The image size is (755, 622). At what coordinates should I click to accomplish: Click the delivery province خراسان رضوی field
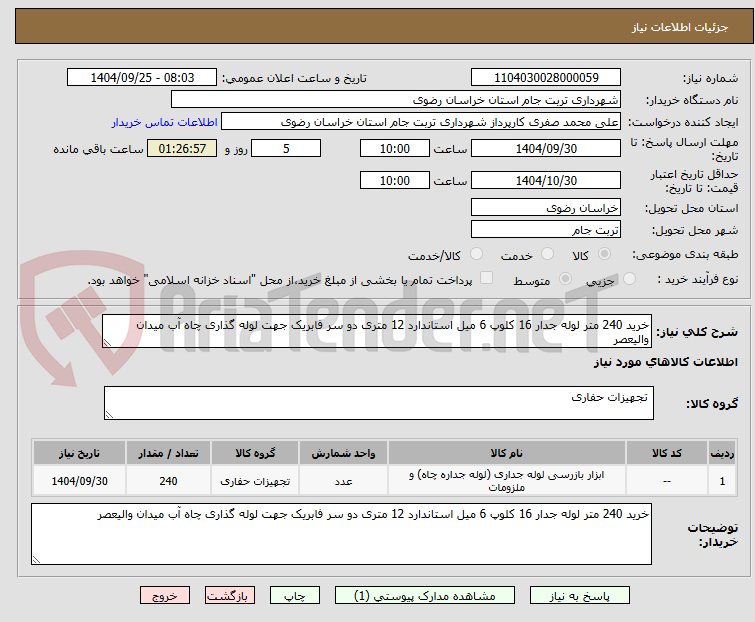pos(546,207)
